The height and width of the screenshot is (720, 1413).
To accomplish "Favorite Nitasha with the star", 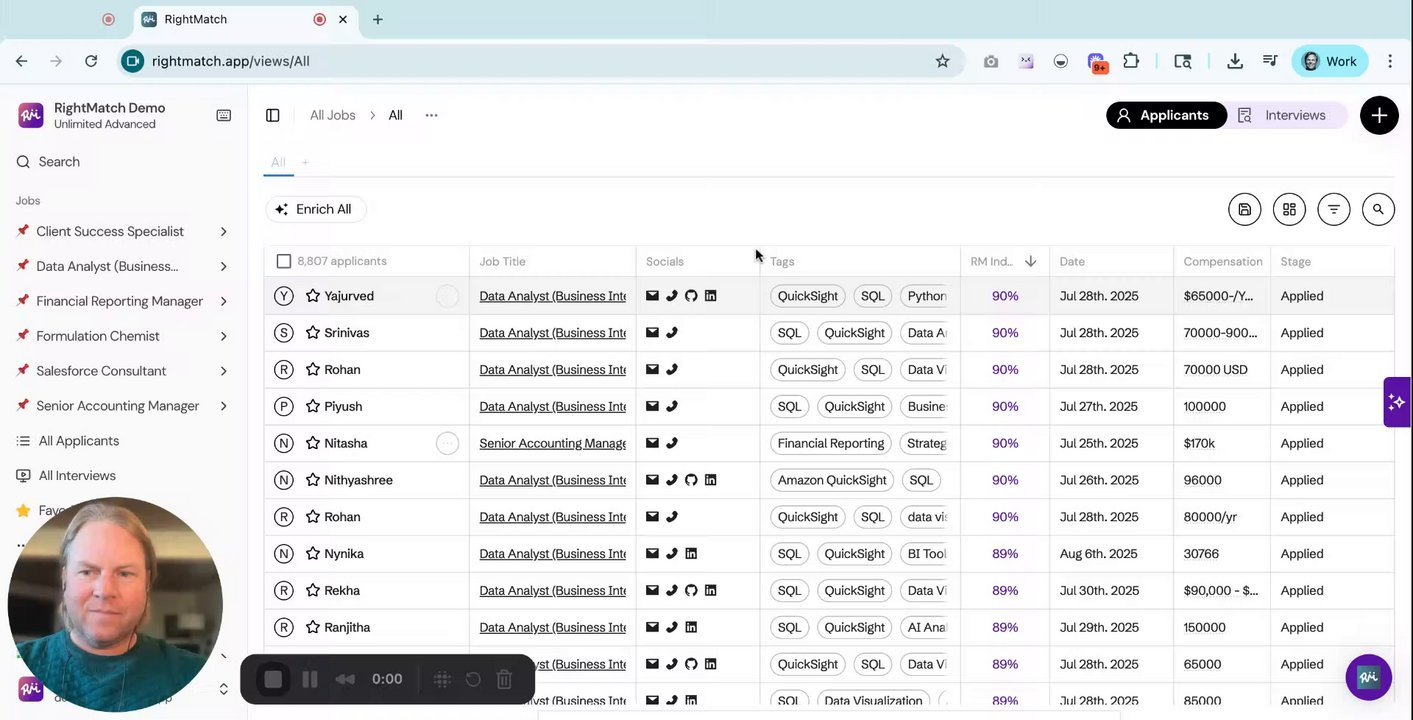I will coord(313,443).
